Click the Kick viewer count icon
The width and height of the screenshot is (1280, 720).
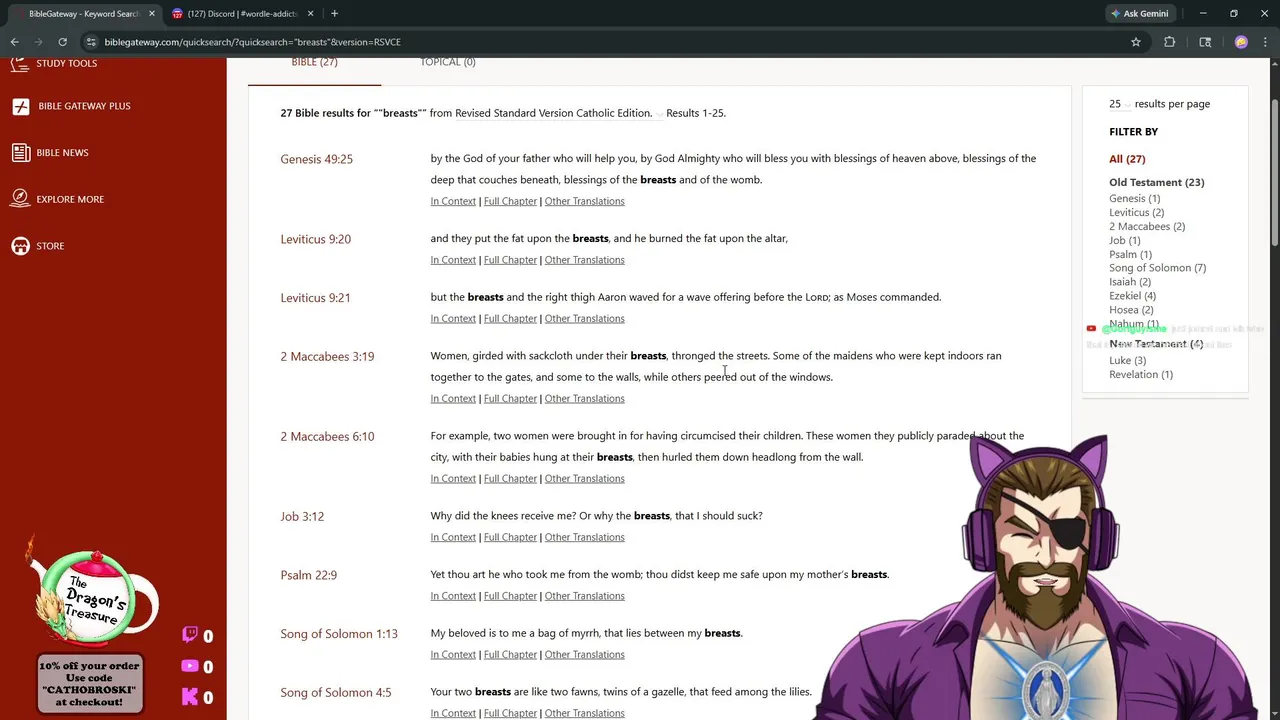coord(190,697)
